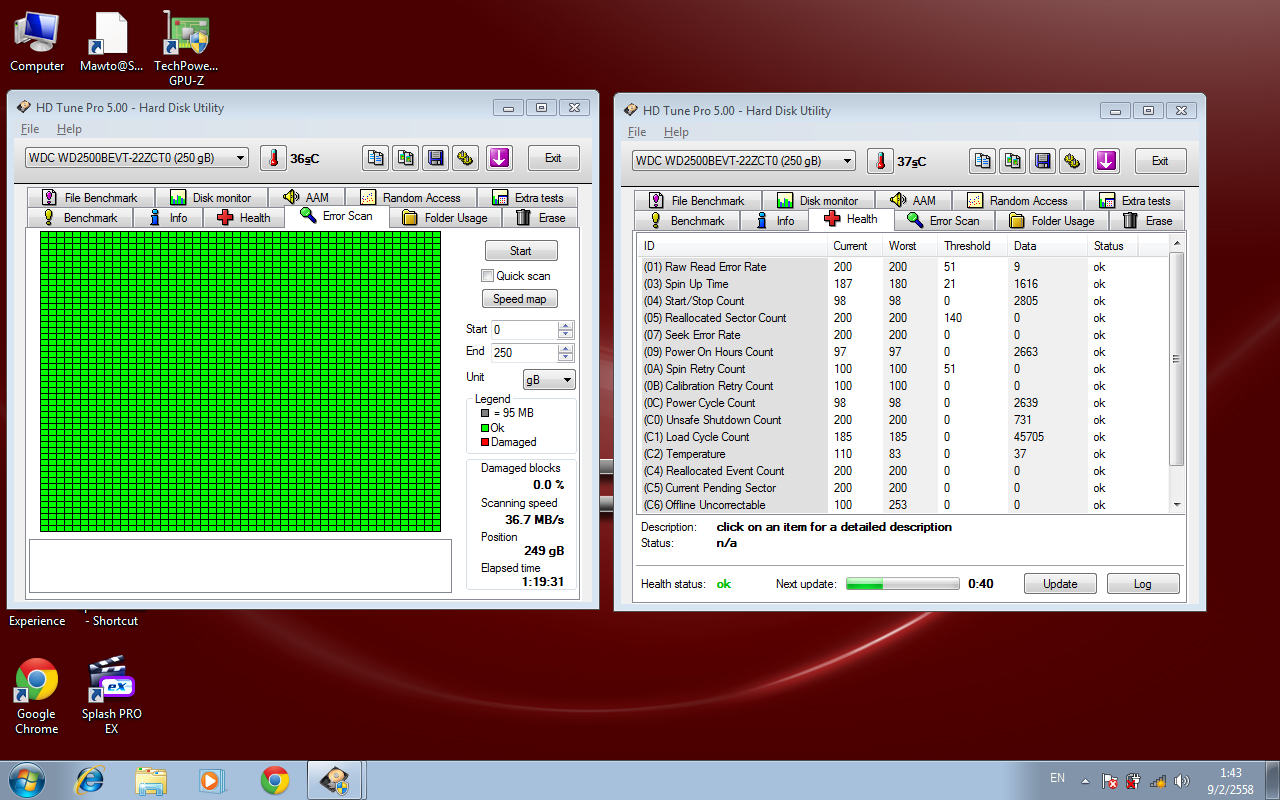Click Threshold column header
The height and width of the screenshot is (800, 1280).
coord(967,246)
